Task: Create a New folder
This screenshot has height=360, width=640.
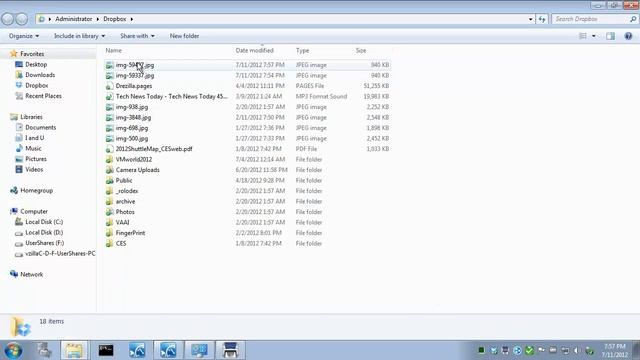Action: tap(184, 36)
